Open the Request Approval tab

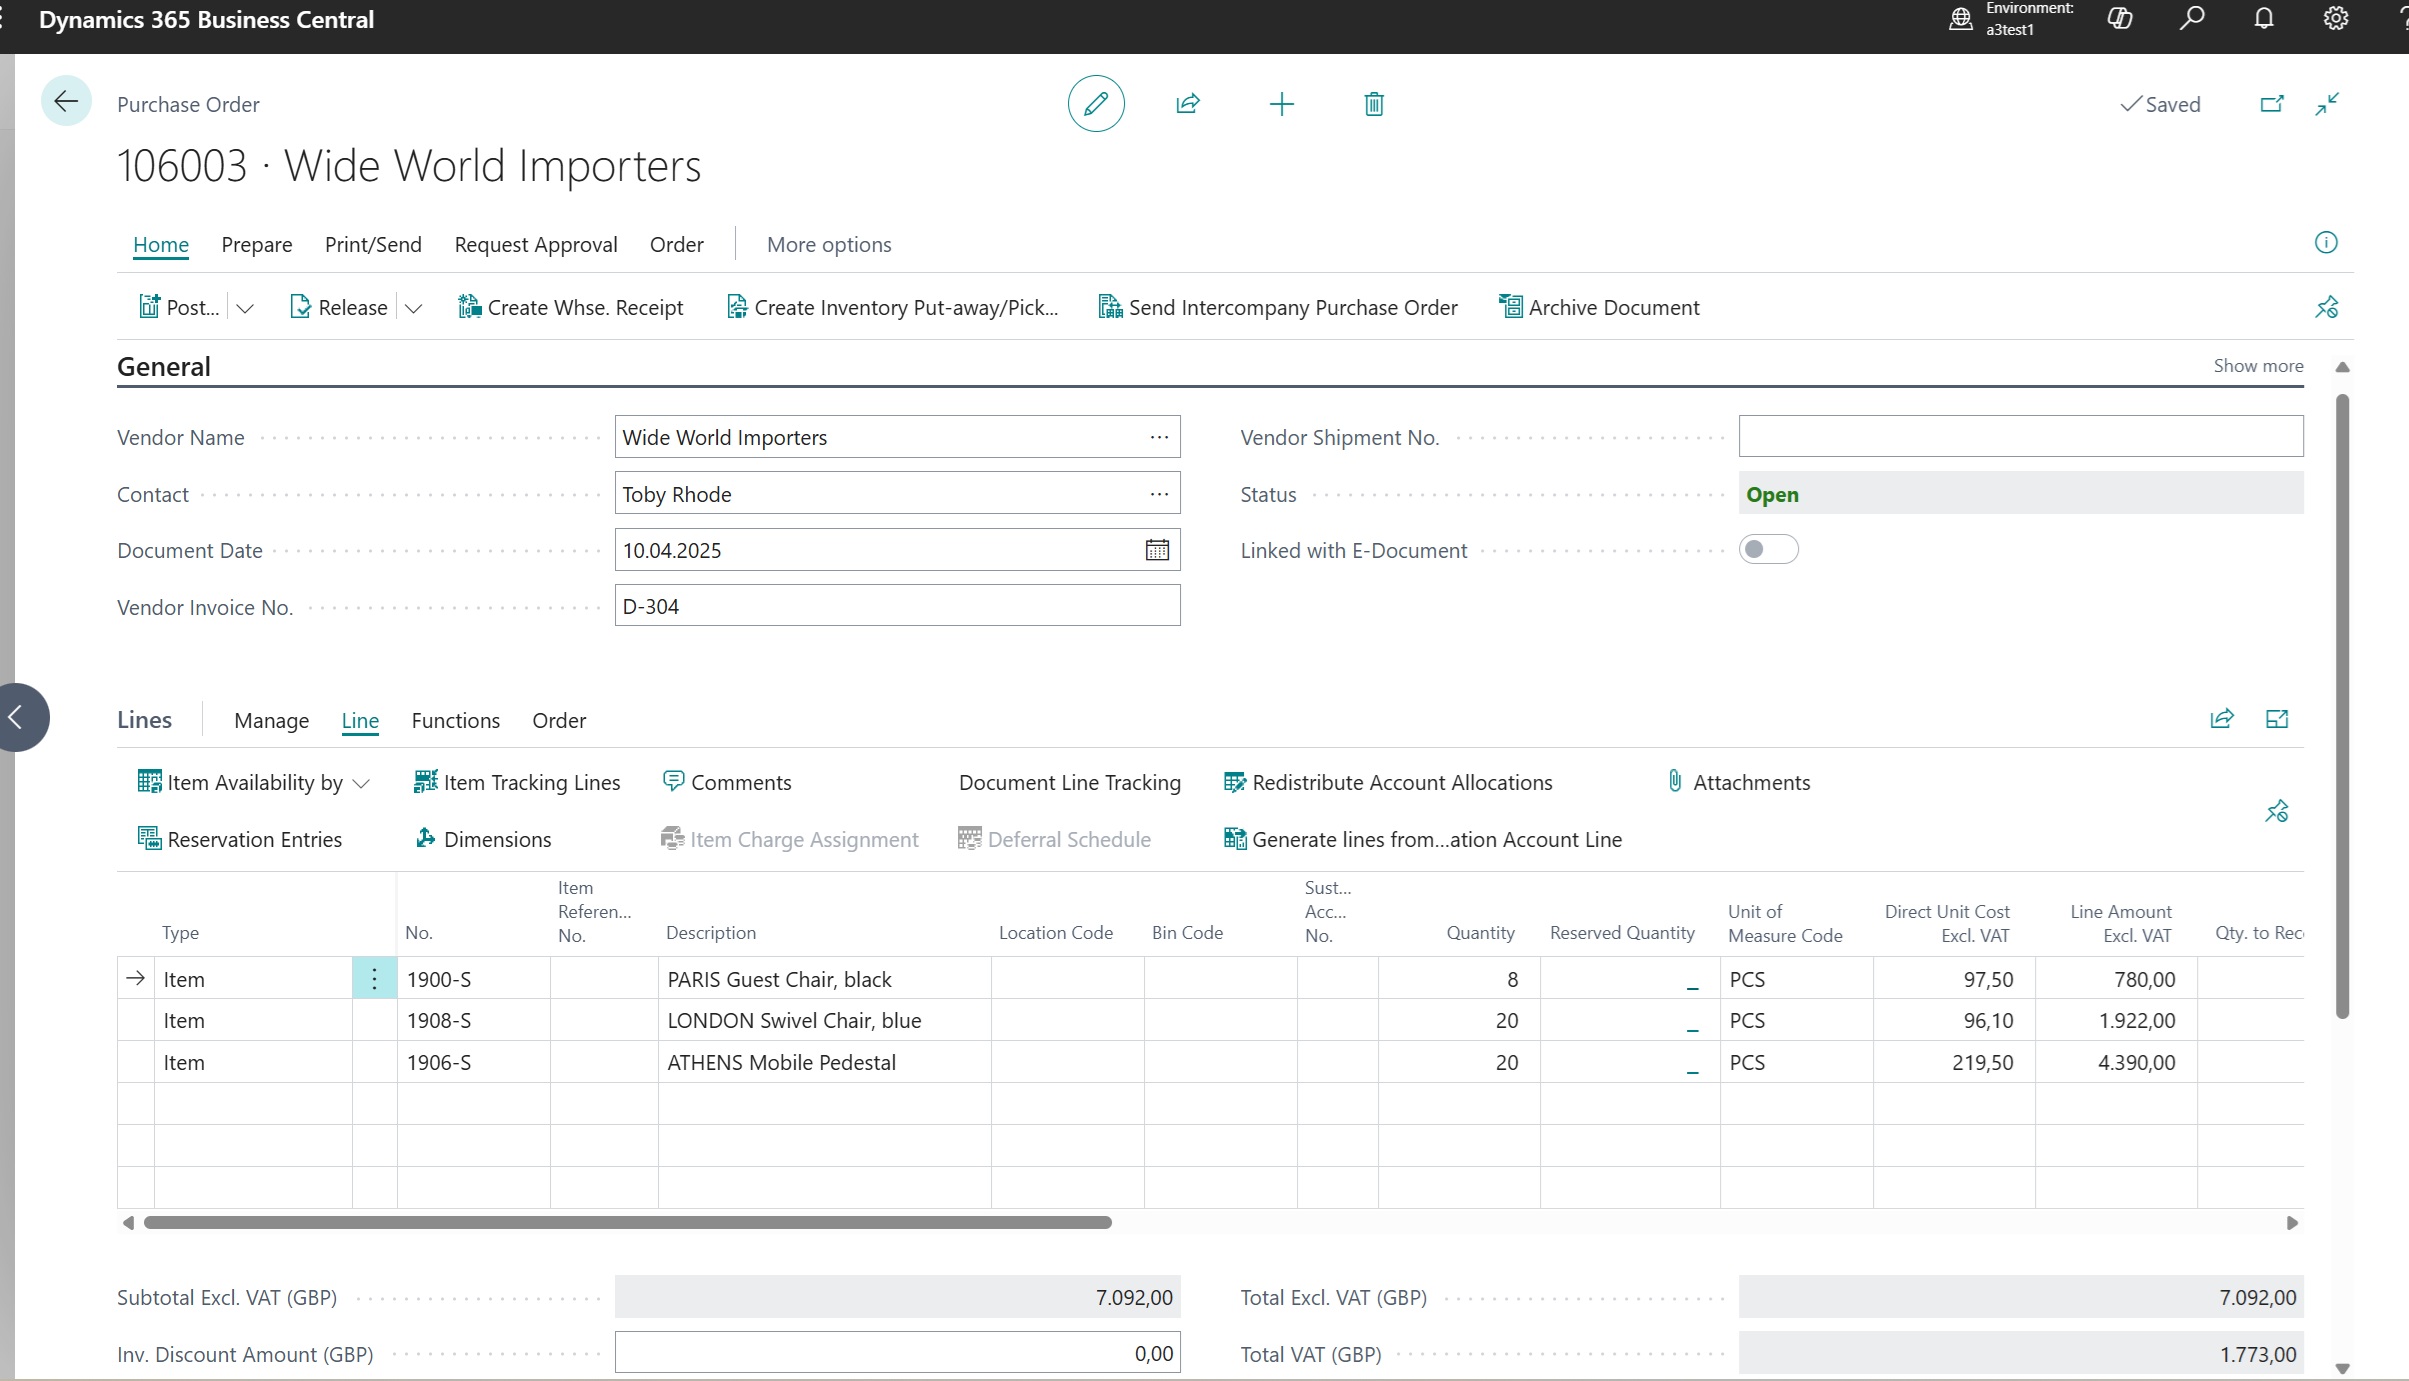pos(536,244)
